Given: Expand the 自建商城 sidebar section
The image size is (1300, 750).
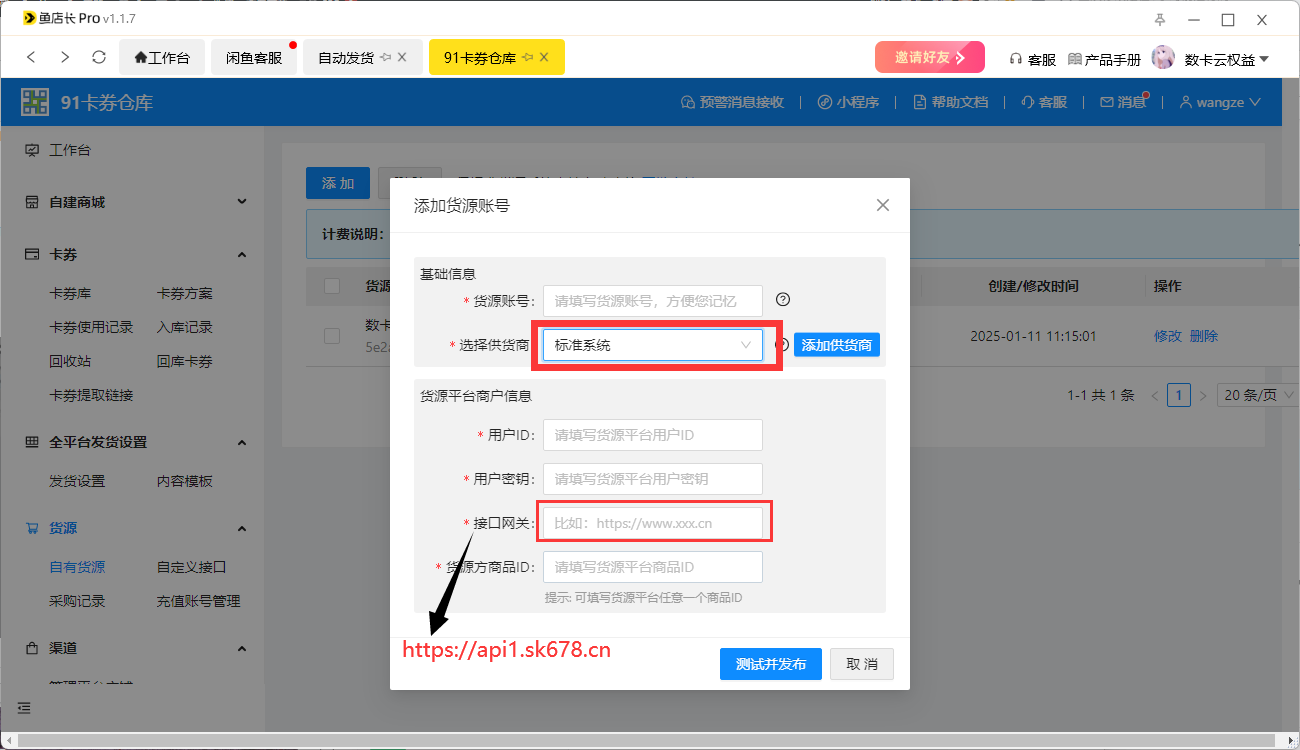Looking at the screenshot, I should click(242, 202).
